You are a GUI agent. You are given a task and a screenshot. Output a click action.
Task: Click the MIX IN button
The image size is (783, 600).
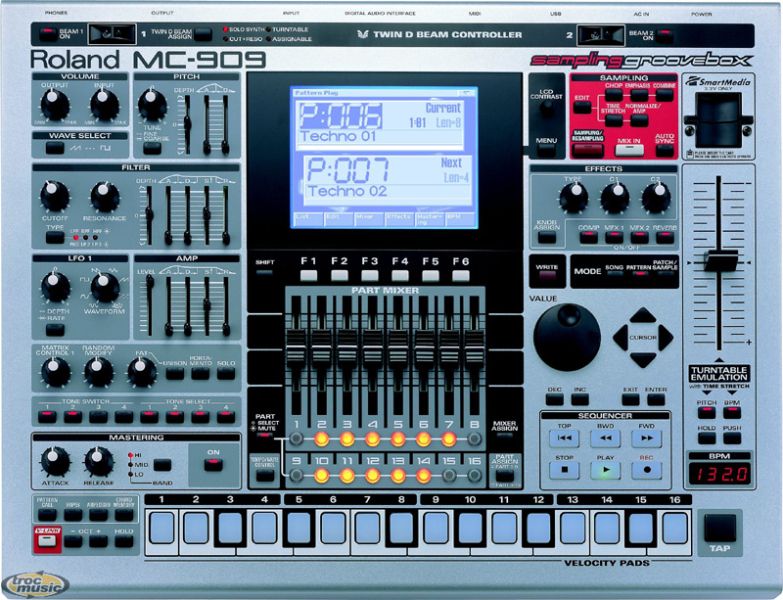point(629,150)
